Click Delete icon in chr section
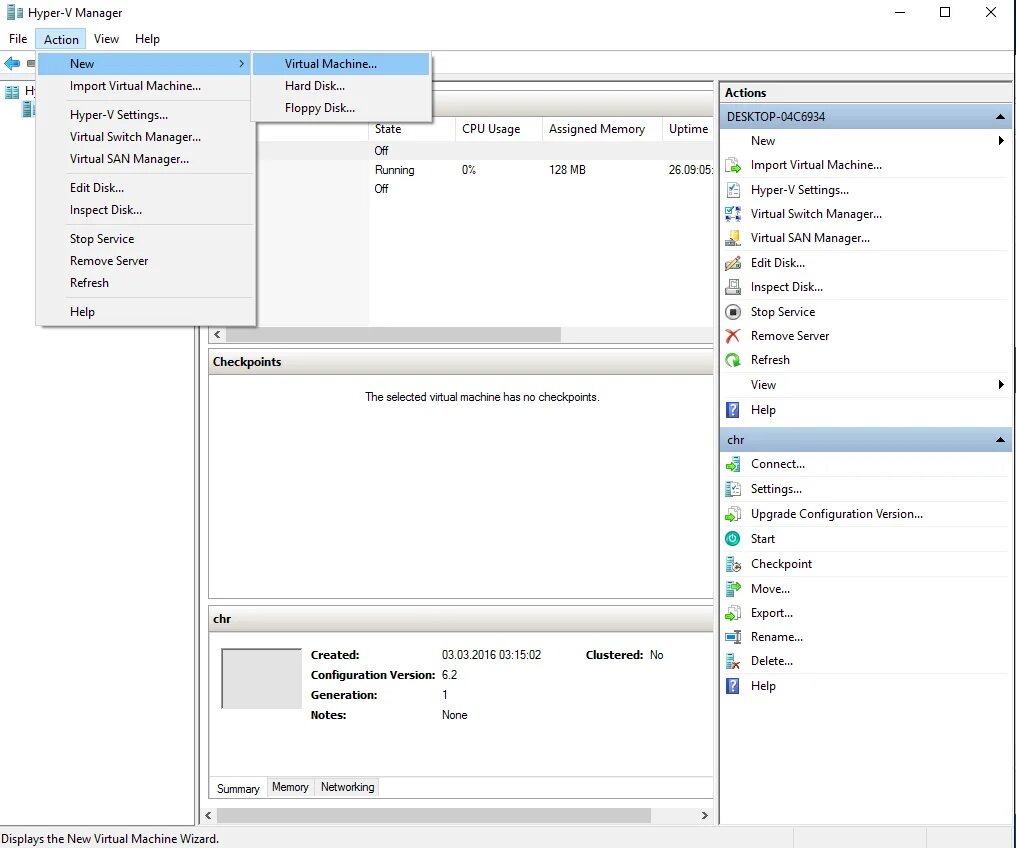 click(733, 661)
